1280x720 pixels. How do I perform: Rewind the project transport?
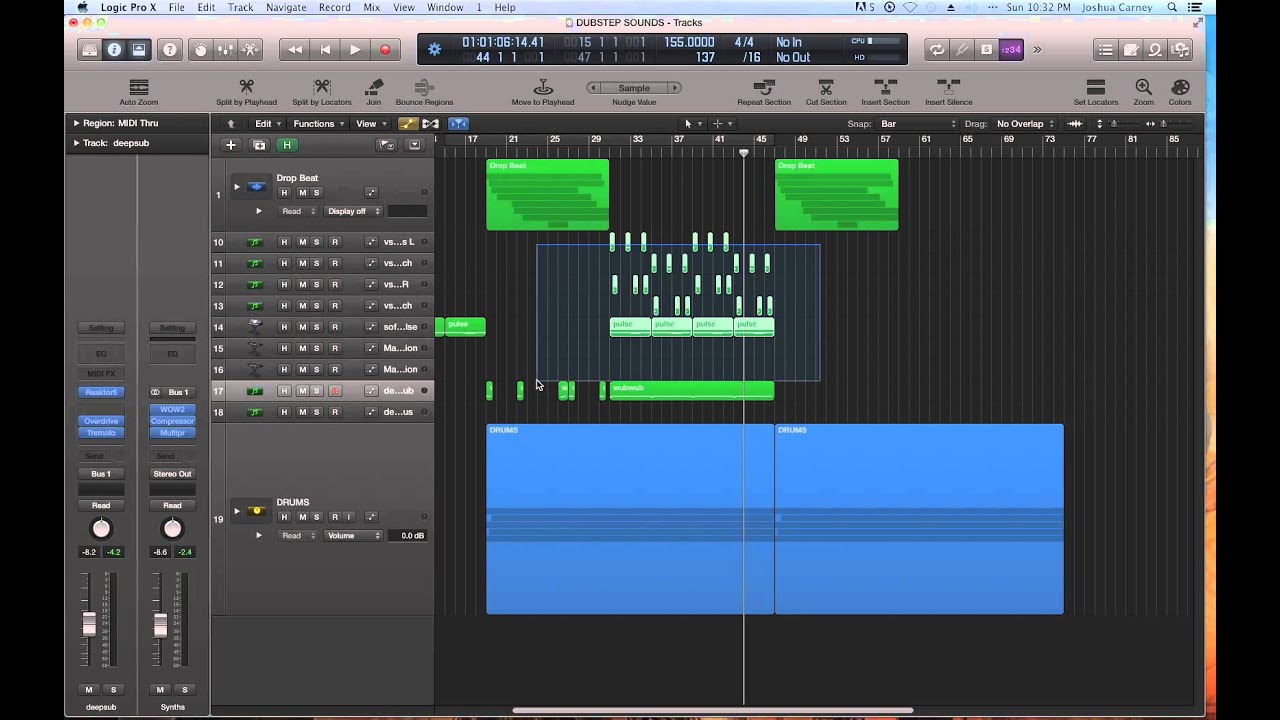click(295, 49)
